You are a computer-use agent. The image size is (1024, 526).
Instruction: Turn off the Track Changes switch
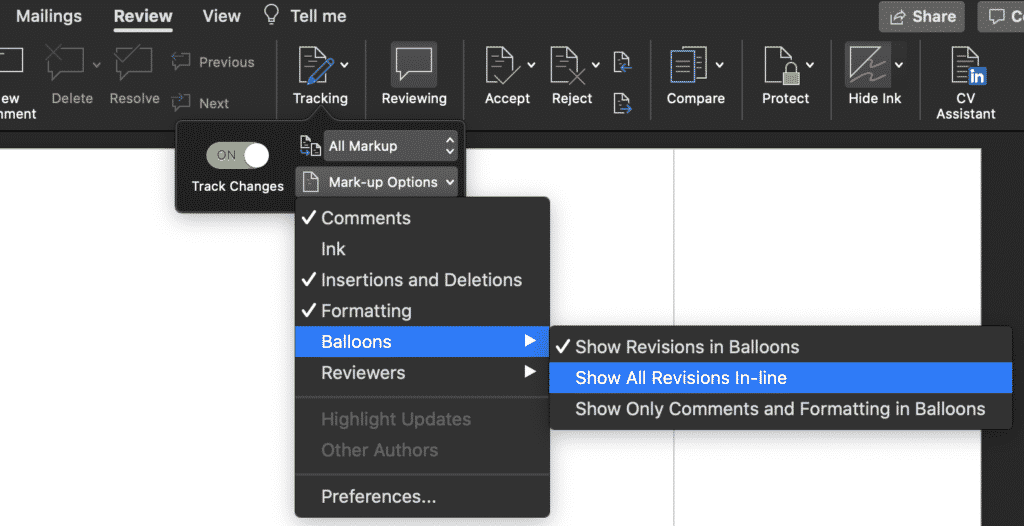coord(238,156)
